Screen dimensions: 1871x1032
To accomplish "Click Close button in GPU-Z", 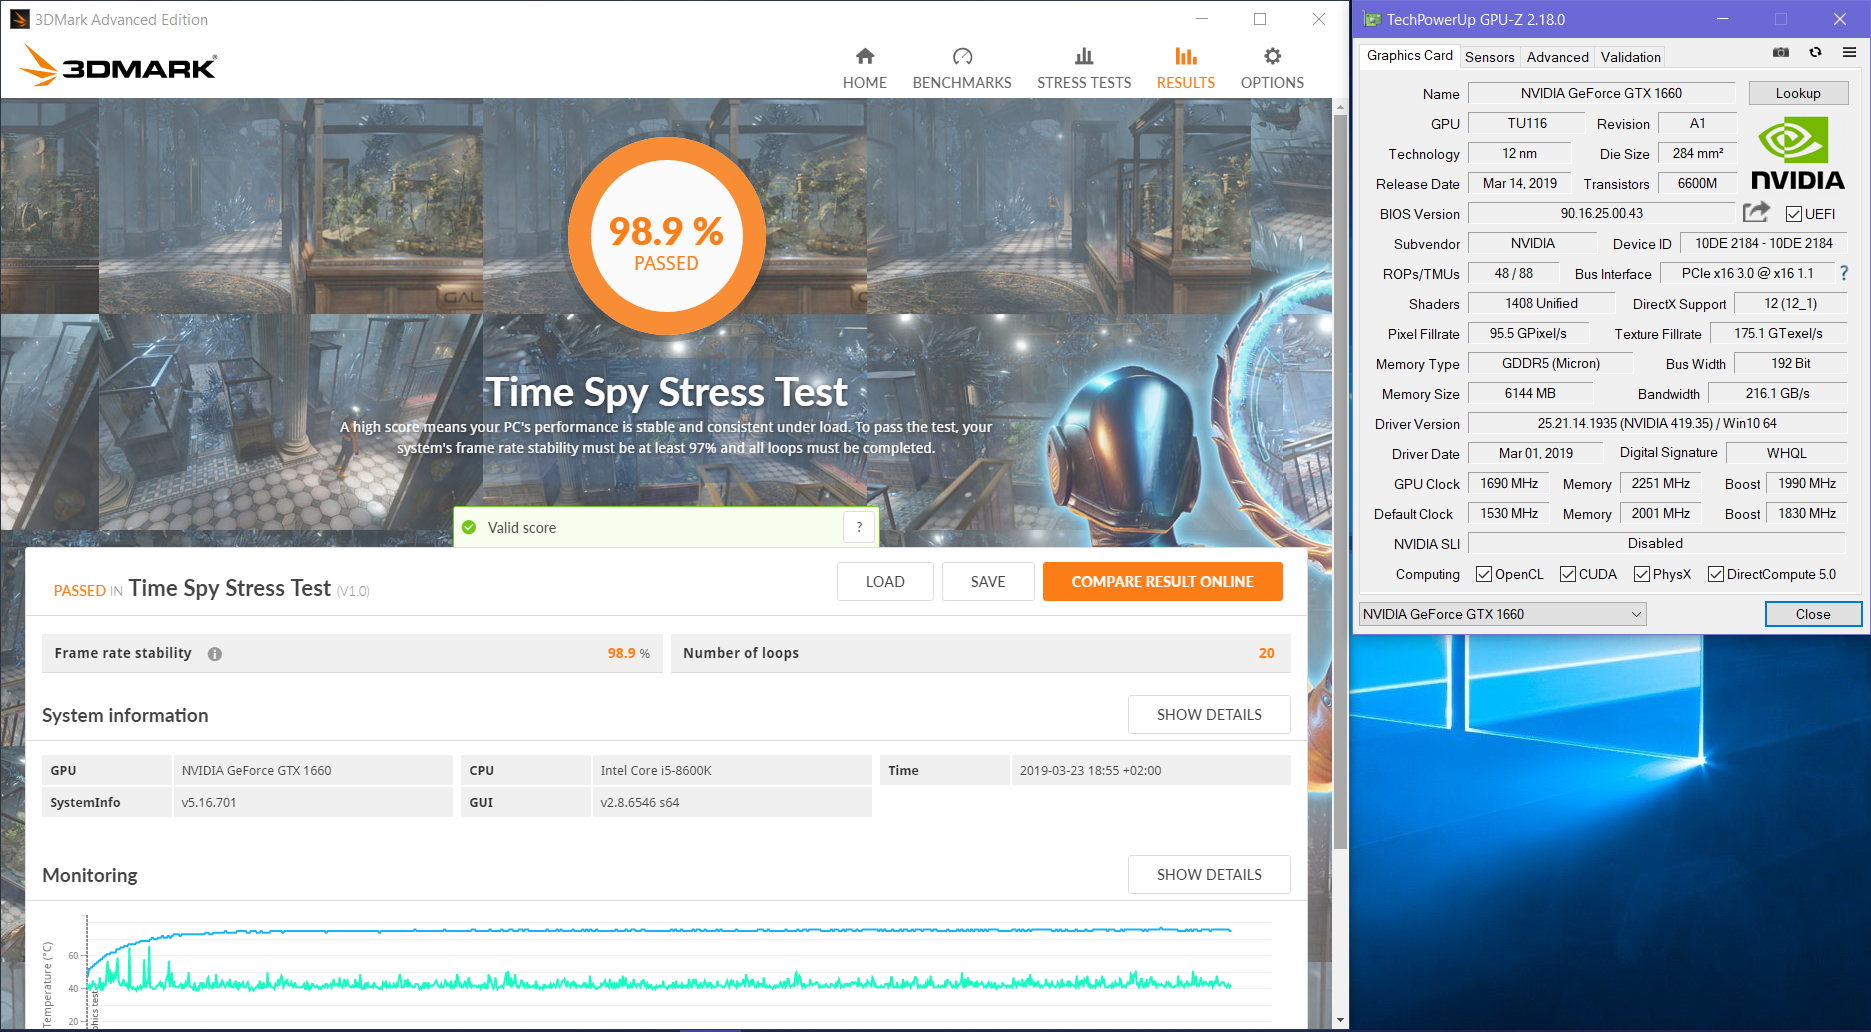I will point(1813,614).
